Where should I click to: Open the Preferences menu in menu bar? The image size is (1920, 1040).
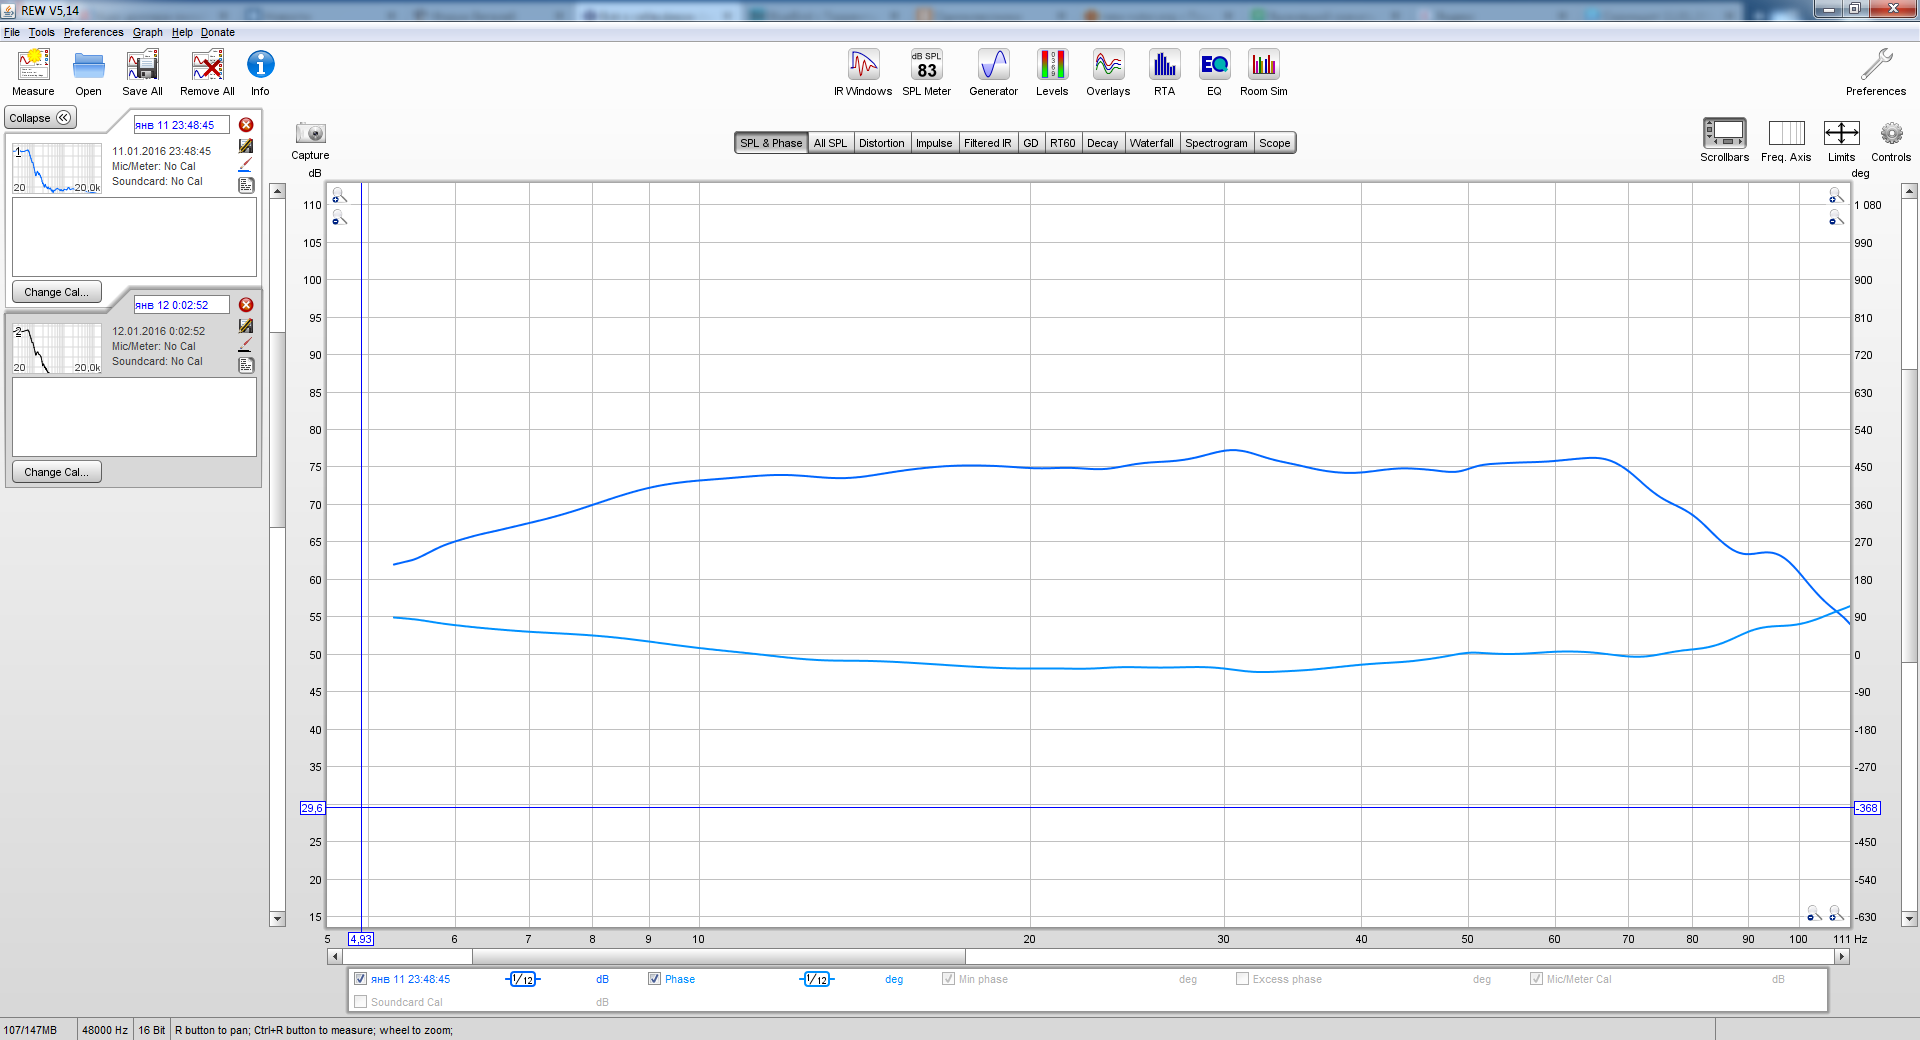click(93, 32)
